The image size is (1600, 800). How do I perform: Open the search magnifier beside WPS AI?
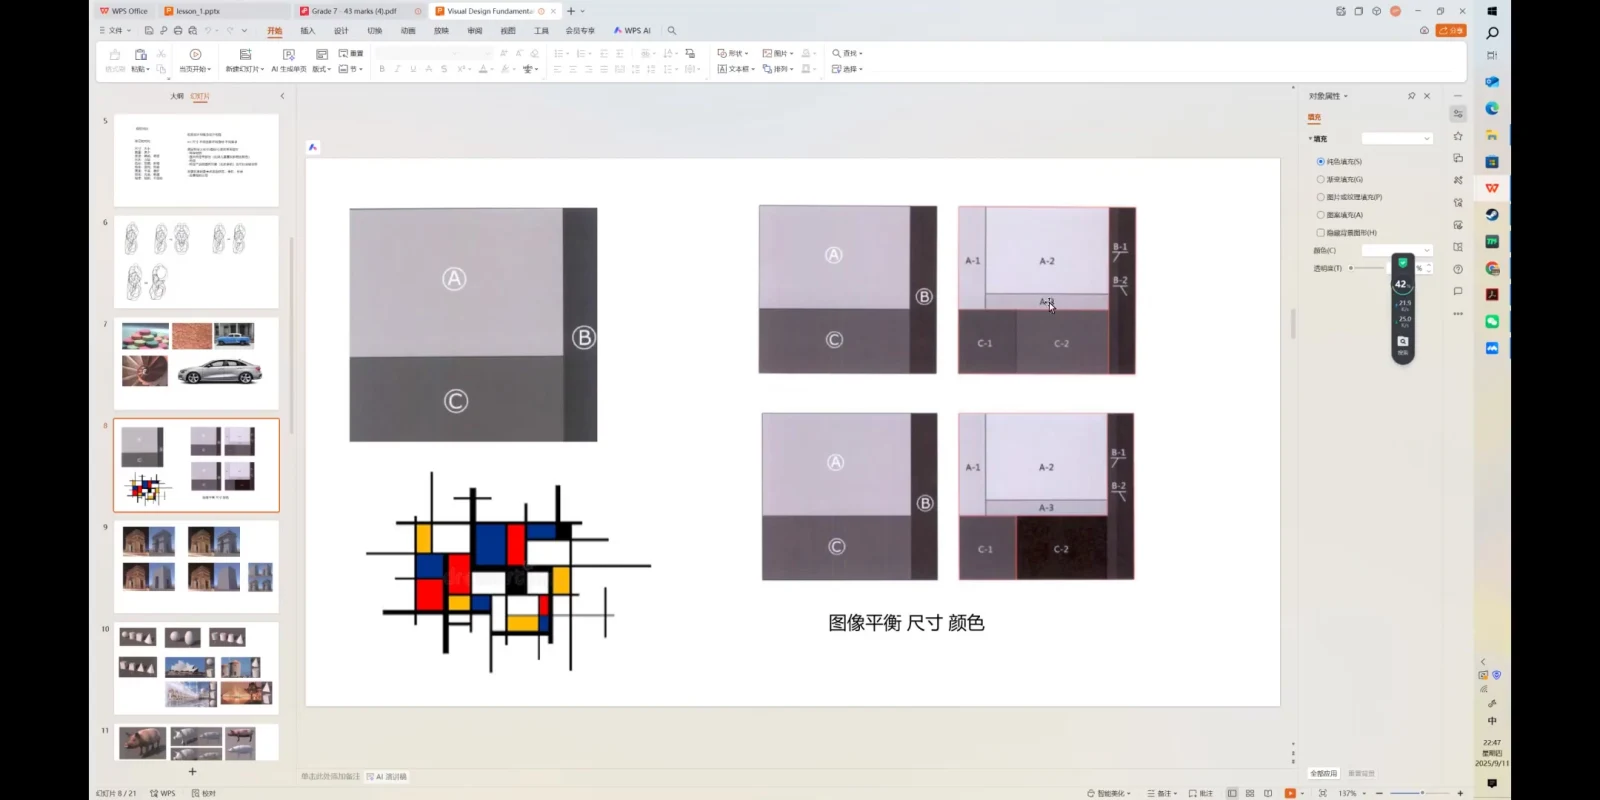tap(672, 31)
